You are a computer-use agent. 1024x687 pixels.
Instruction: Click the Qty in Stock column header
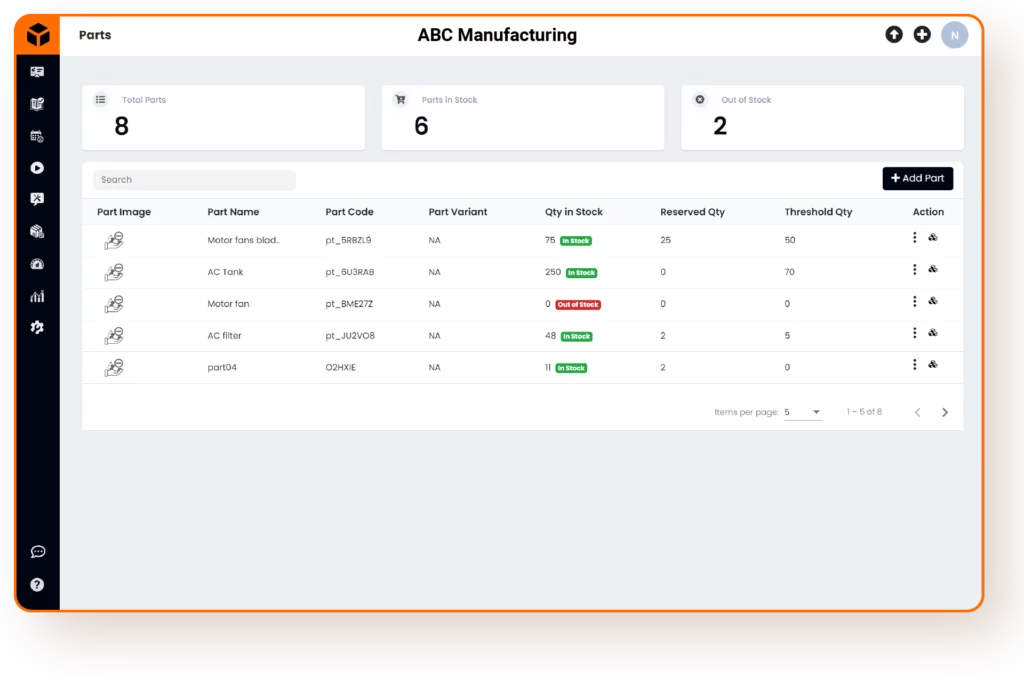tap(574, 212)
